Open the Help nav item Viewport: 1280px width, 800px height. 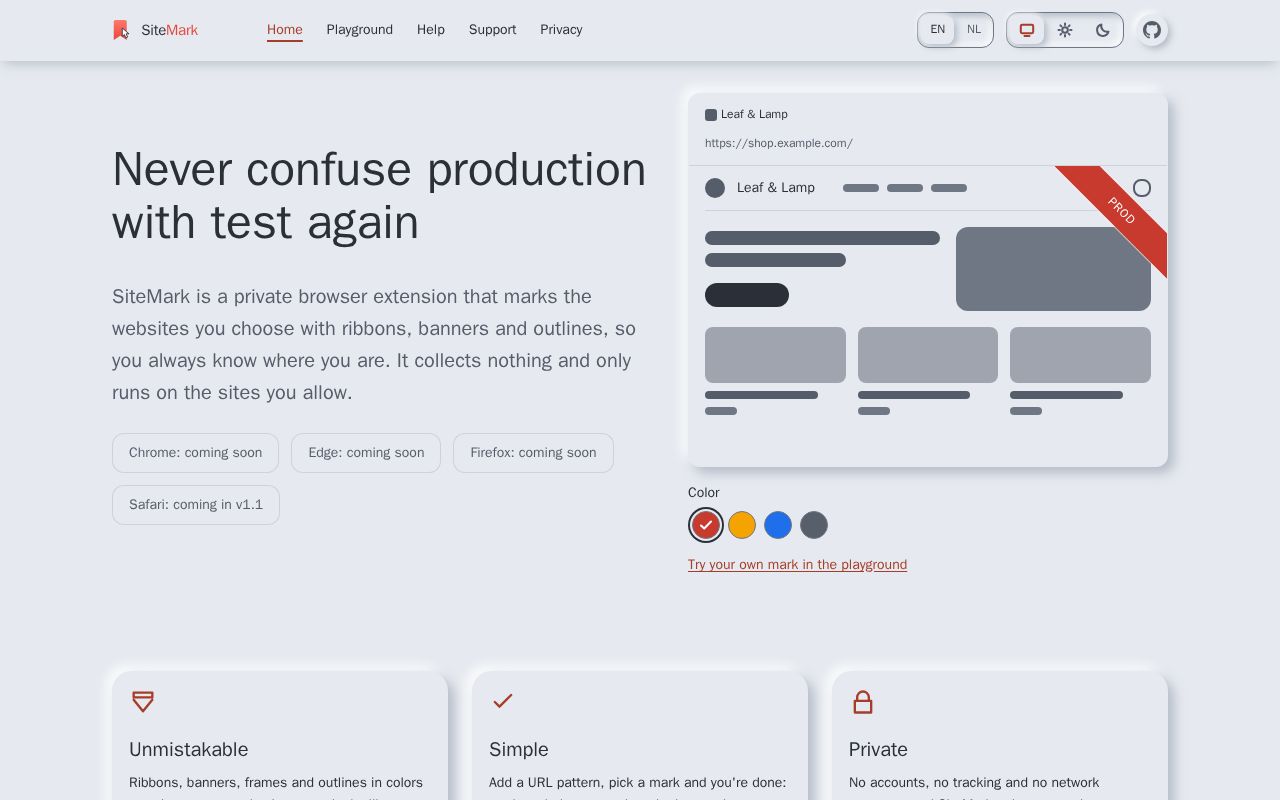[x=431, y=30]
